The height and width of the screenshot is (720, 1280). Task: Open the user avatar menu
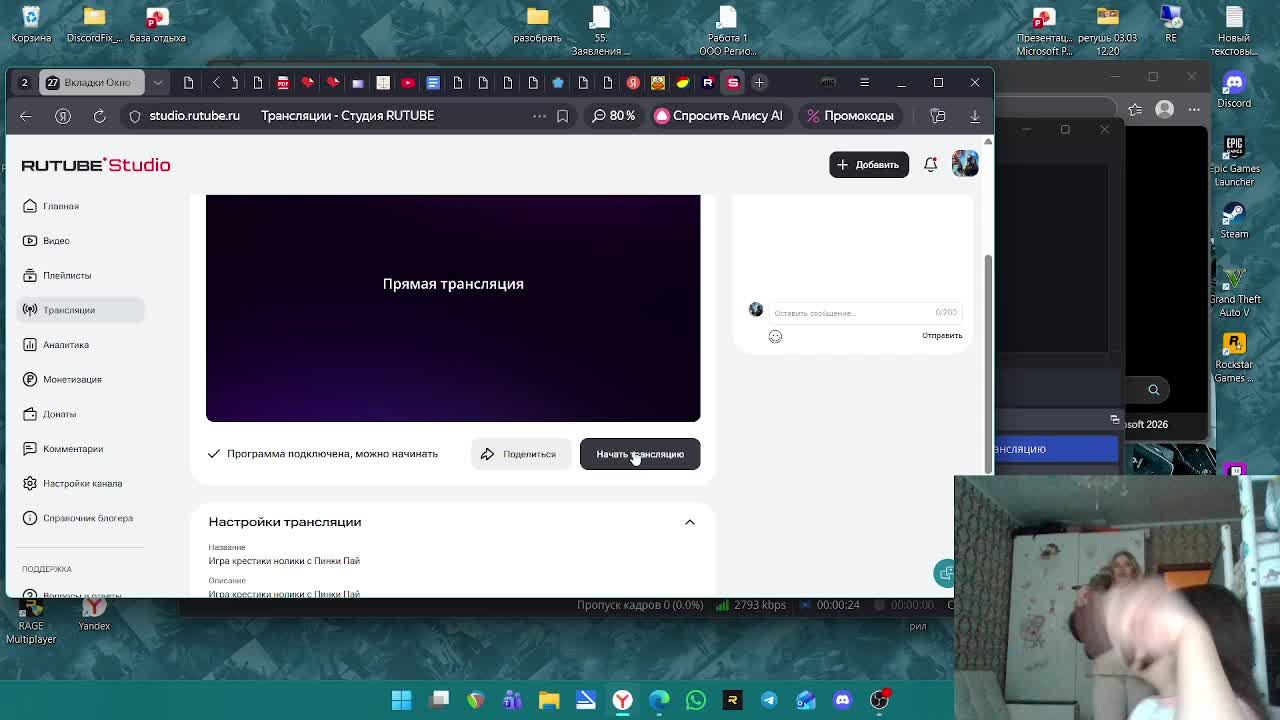click(965, 164)
